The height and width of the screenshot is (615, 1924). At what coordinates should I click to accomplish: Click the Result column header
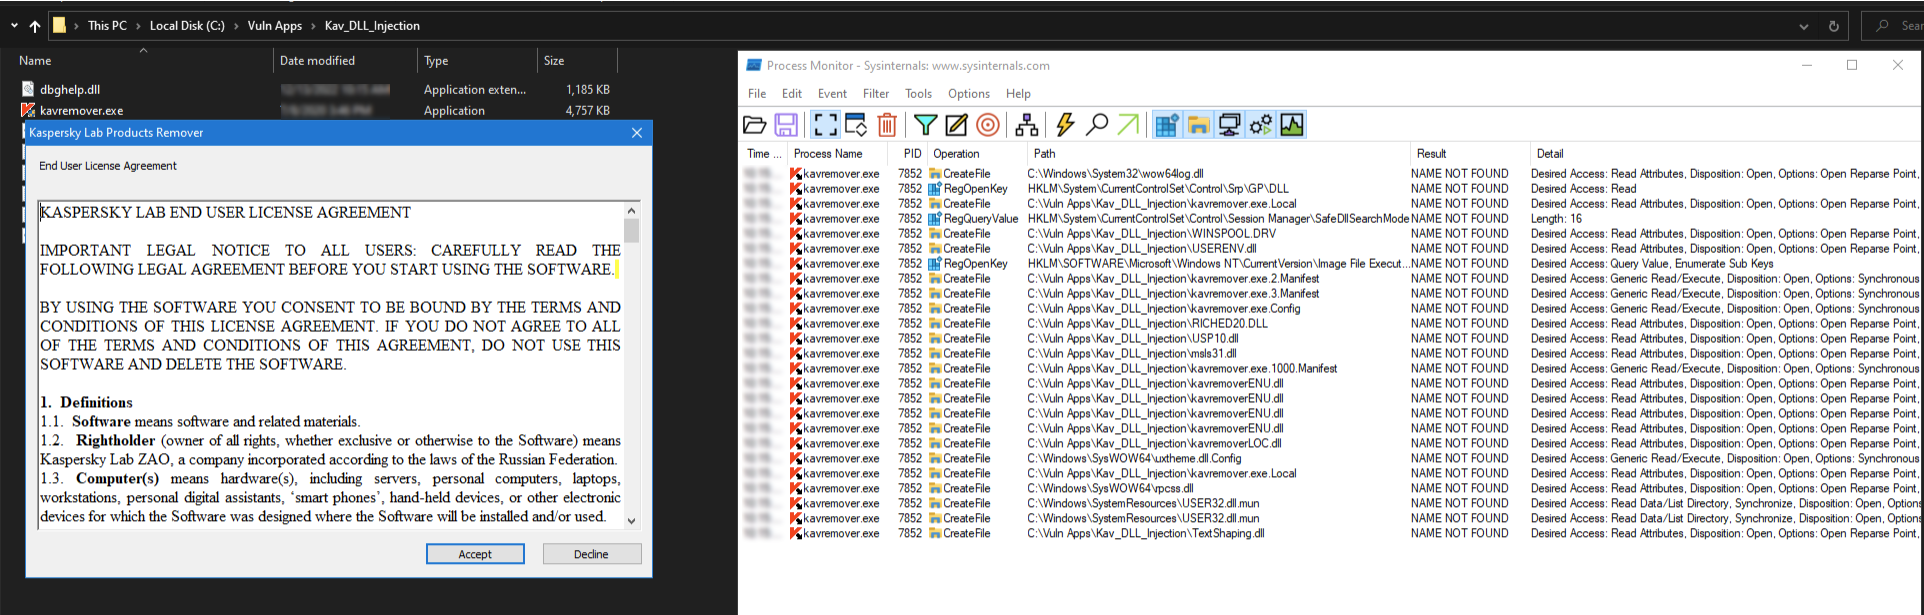[x=1469, y=154]
